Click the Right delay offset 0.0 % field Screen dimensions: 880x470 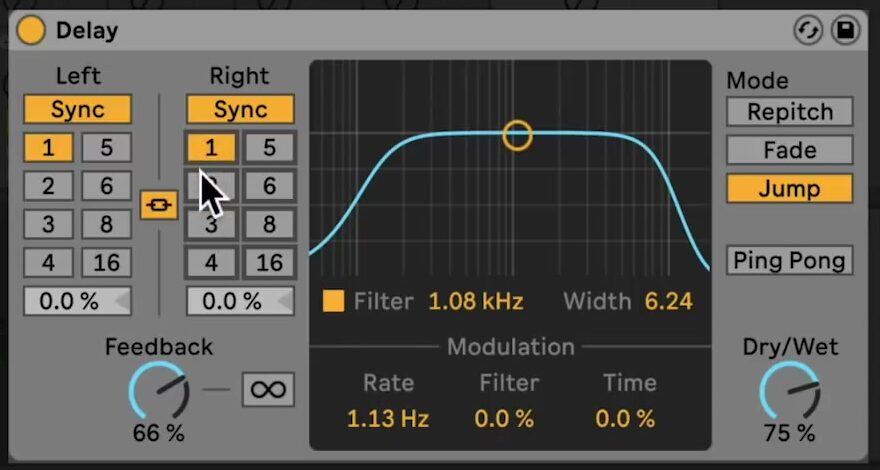coord(240,301)
